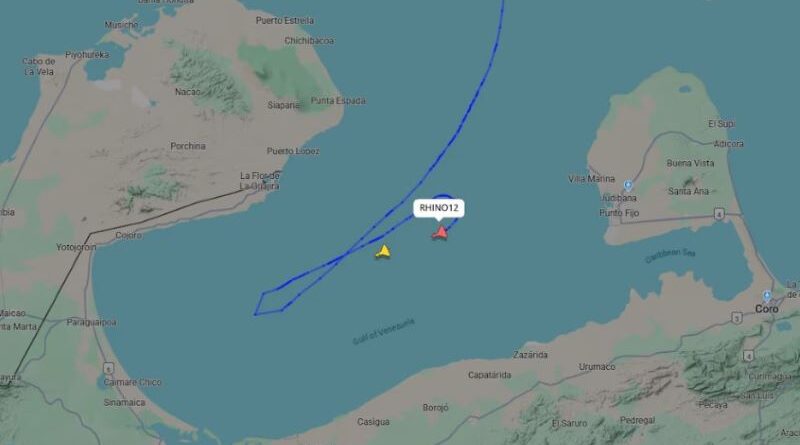
Task: Click route 4 shield near Curimagua
Action: tap(748, 356)
